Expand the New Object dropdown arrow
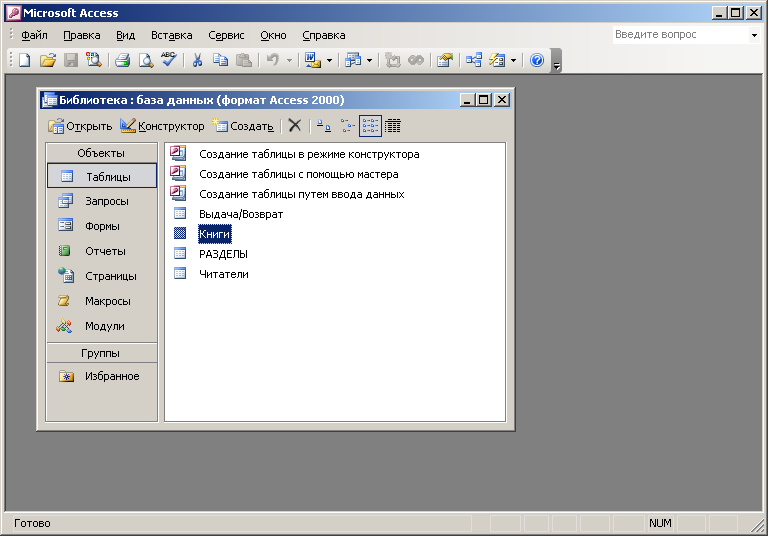 [x=513, y=61]
